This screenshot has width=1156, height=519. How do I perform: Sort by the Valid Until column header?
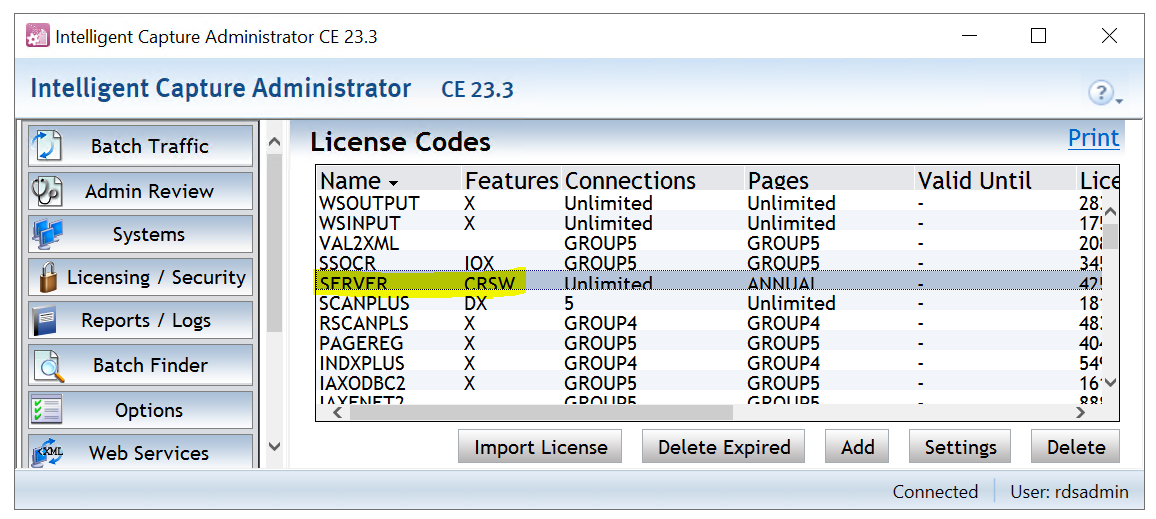pyautogui.click(x=995, y=181)
